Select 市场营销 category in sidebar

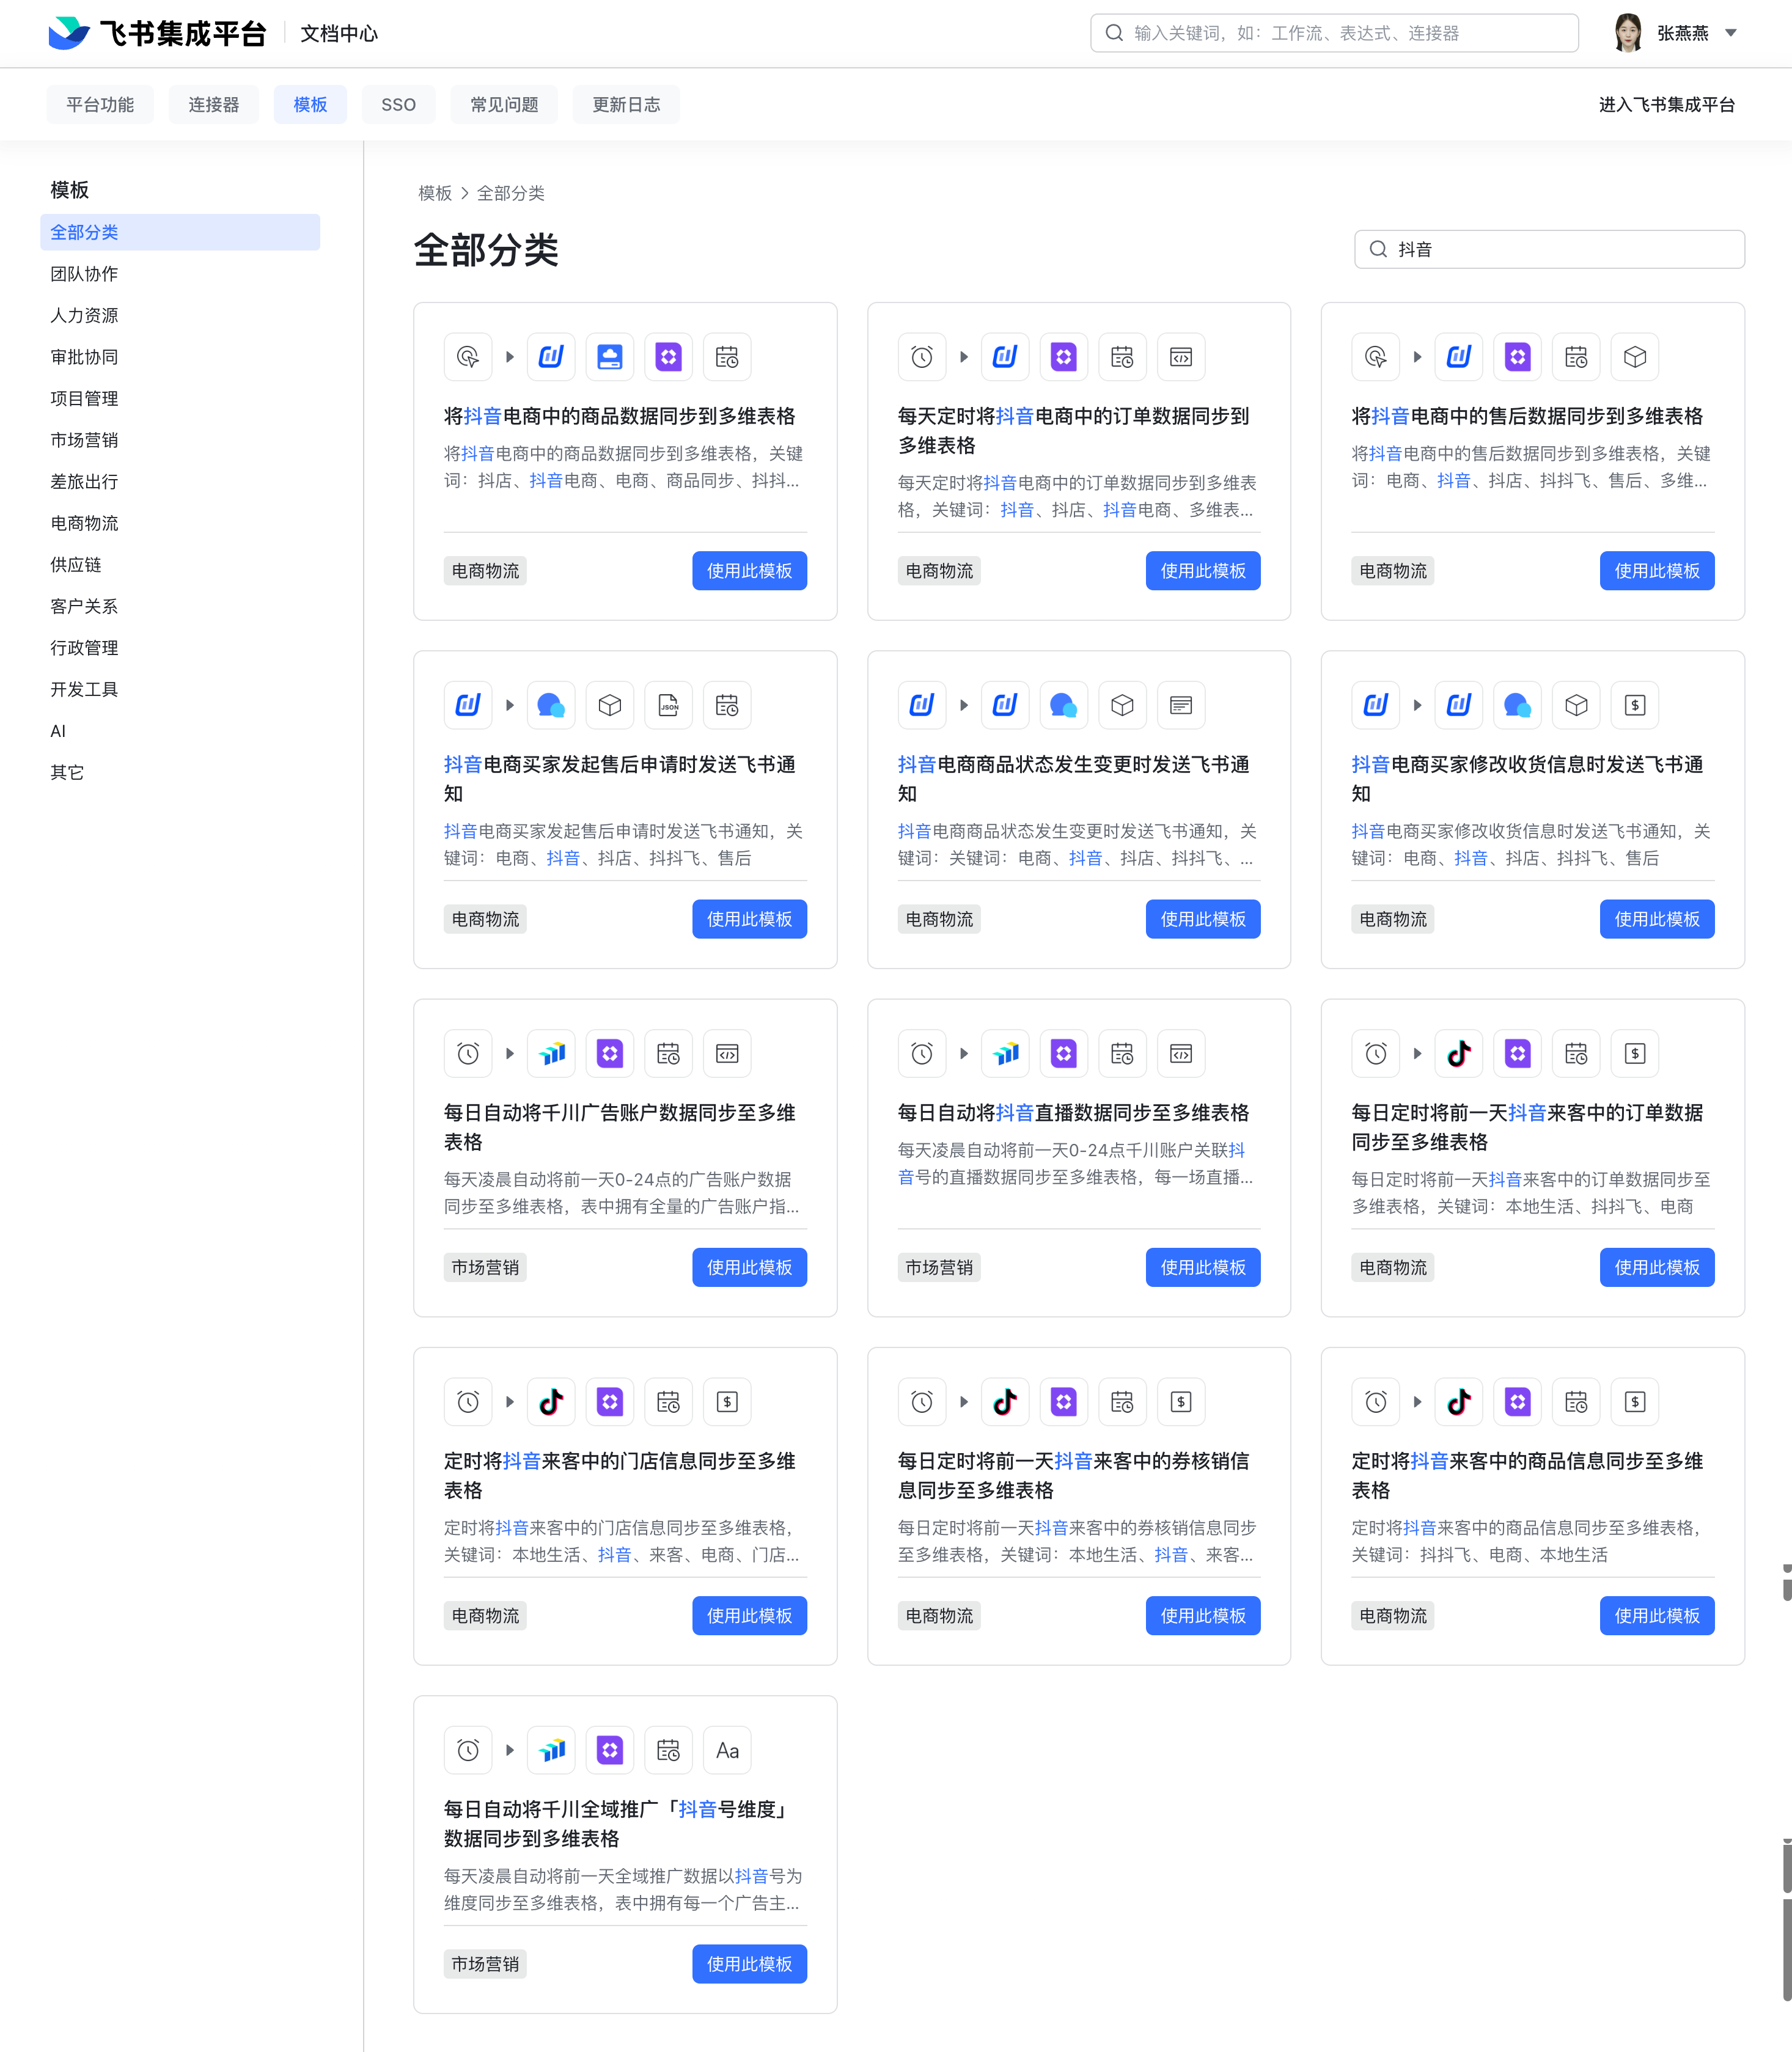(x=84, y=440)
